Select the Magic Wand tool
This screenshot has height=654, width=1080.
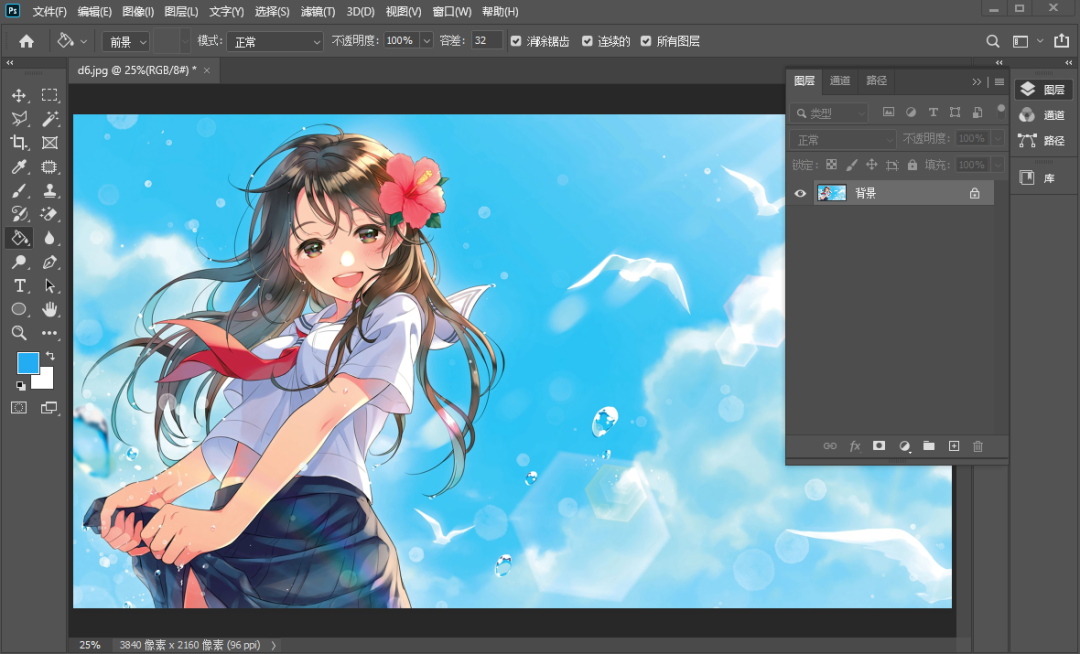[49, 119]
